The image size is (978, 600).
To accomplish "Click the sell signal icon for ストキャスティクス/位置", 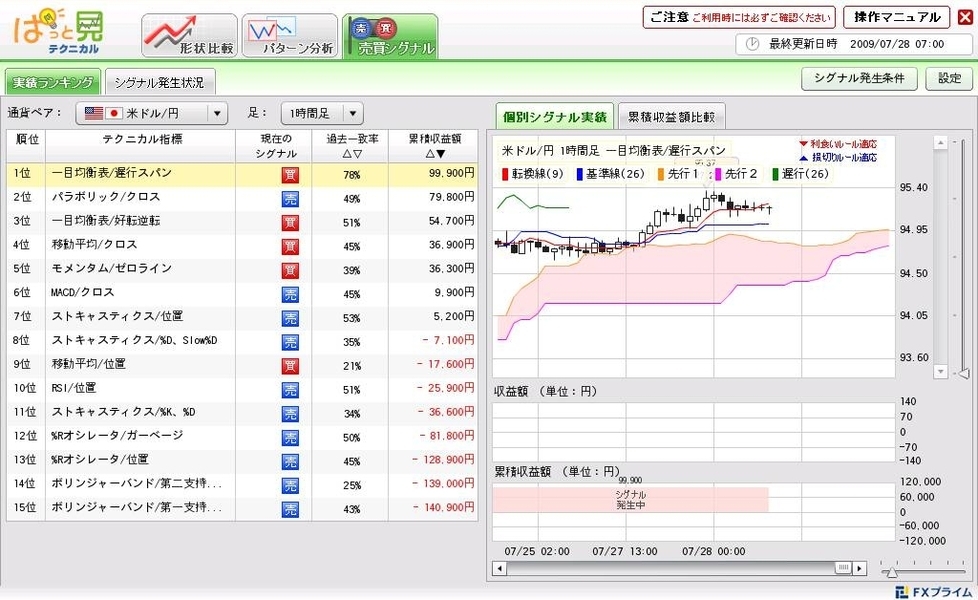I will click(x=290, y=318).
